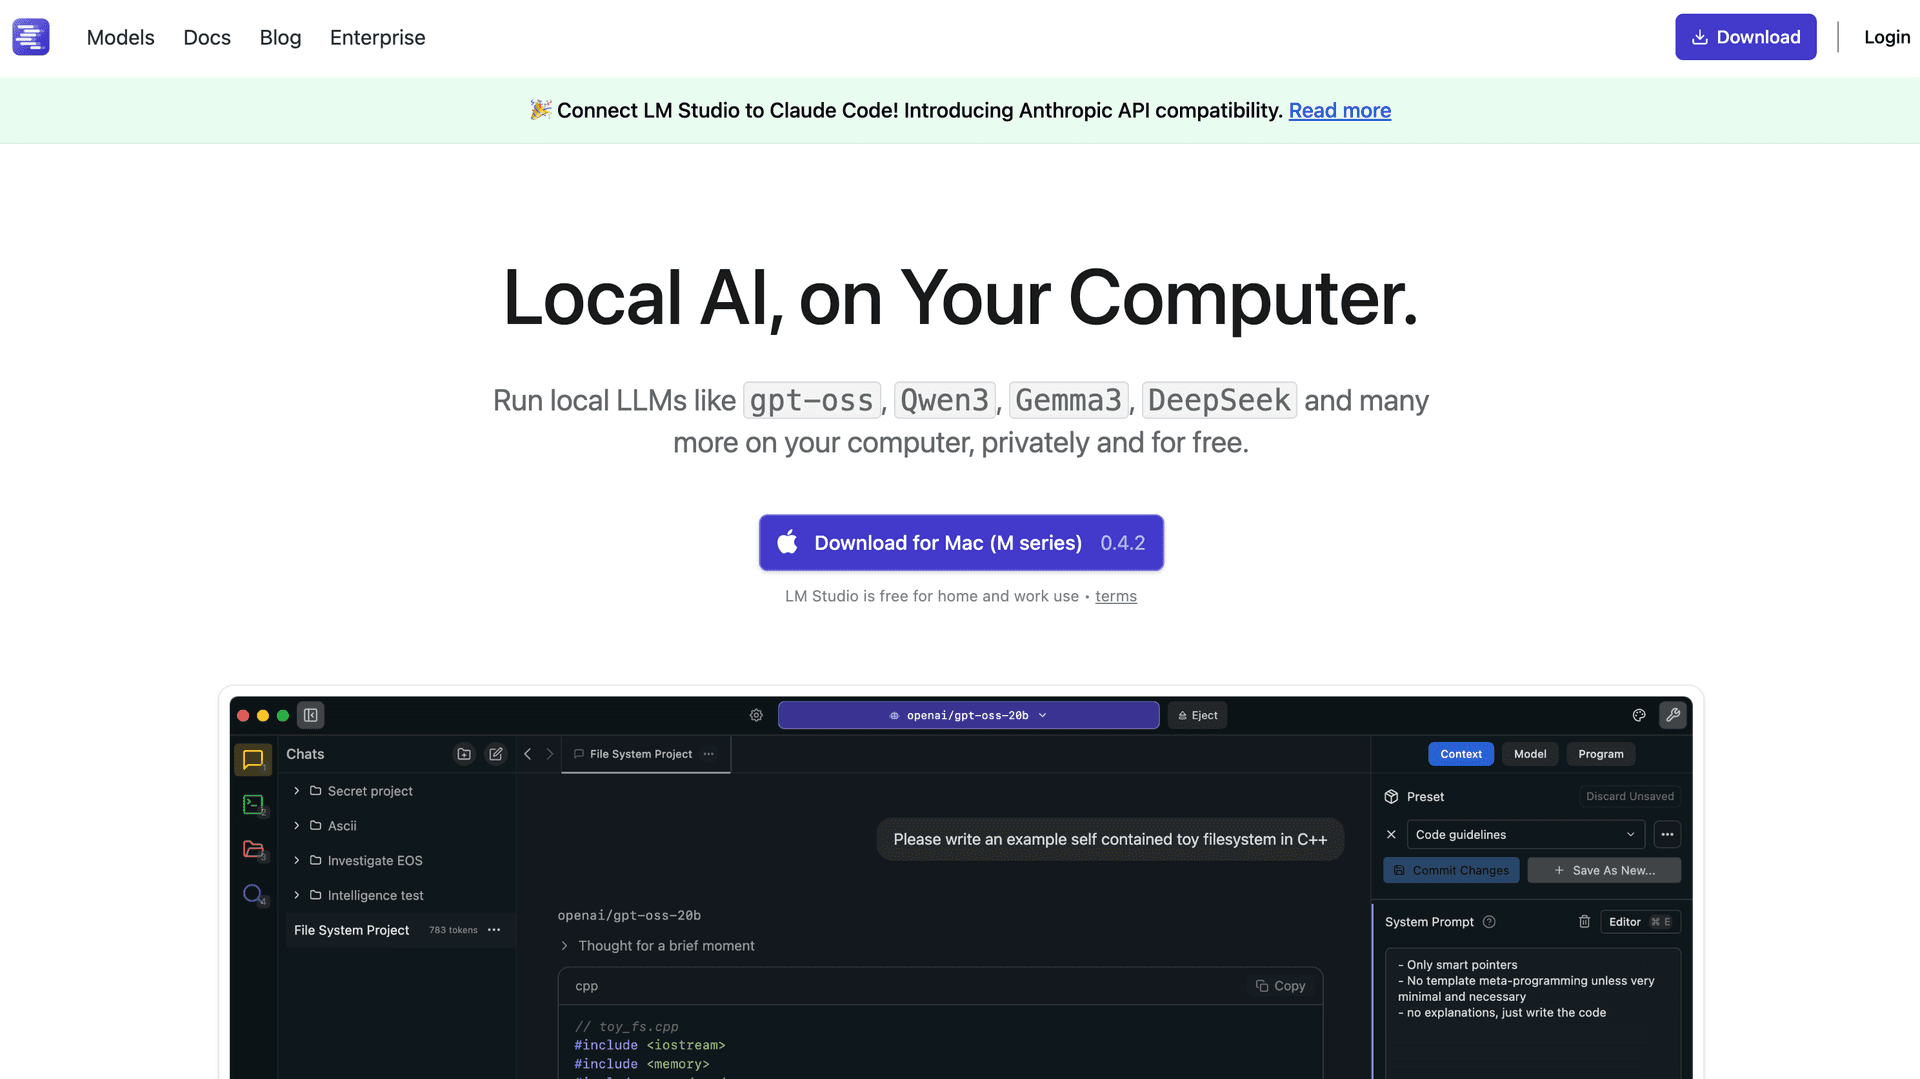Toggle the wrench settings panel button
1920x1079 pixels.
(x=1673, y=715)
